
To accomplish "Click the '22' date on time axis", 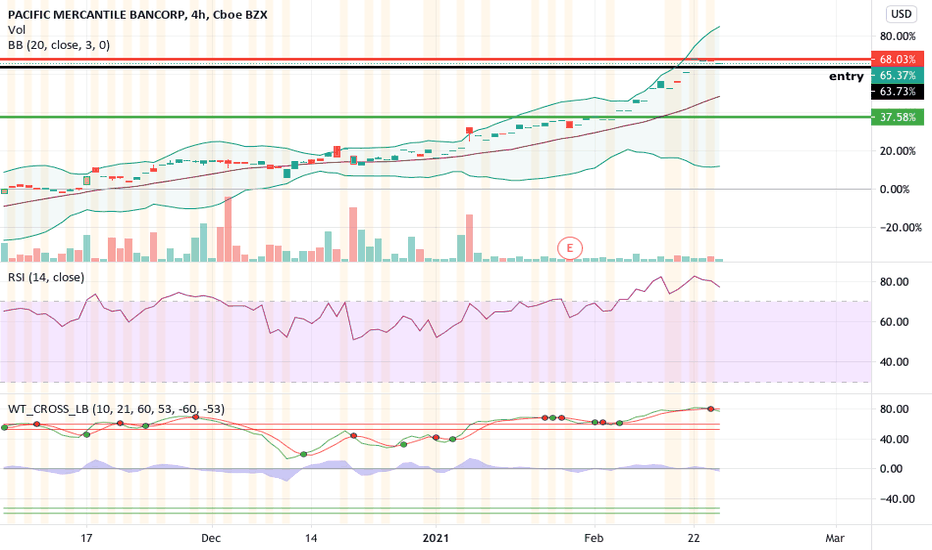I will [693, 538].
